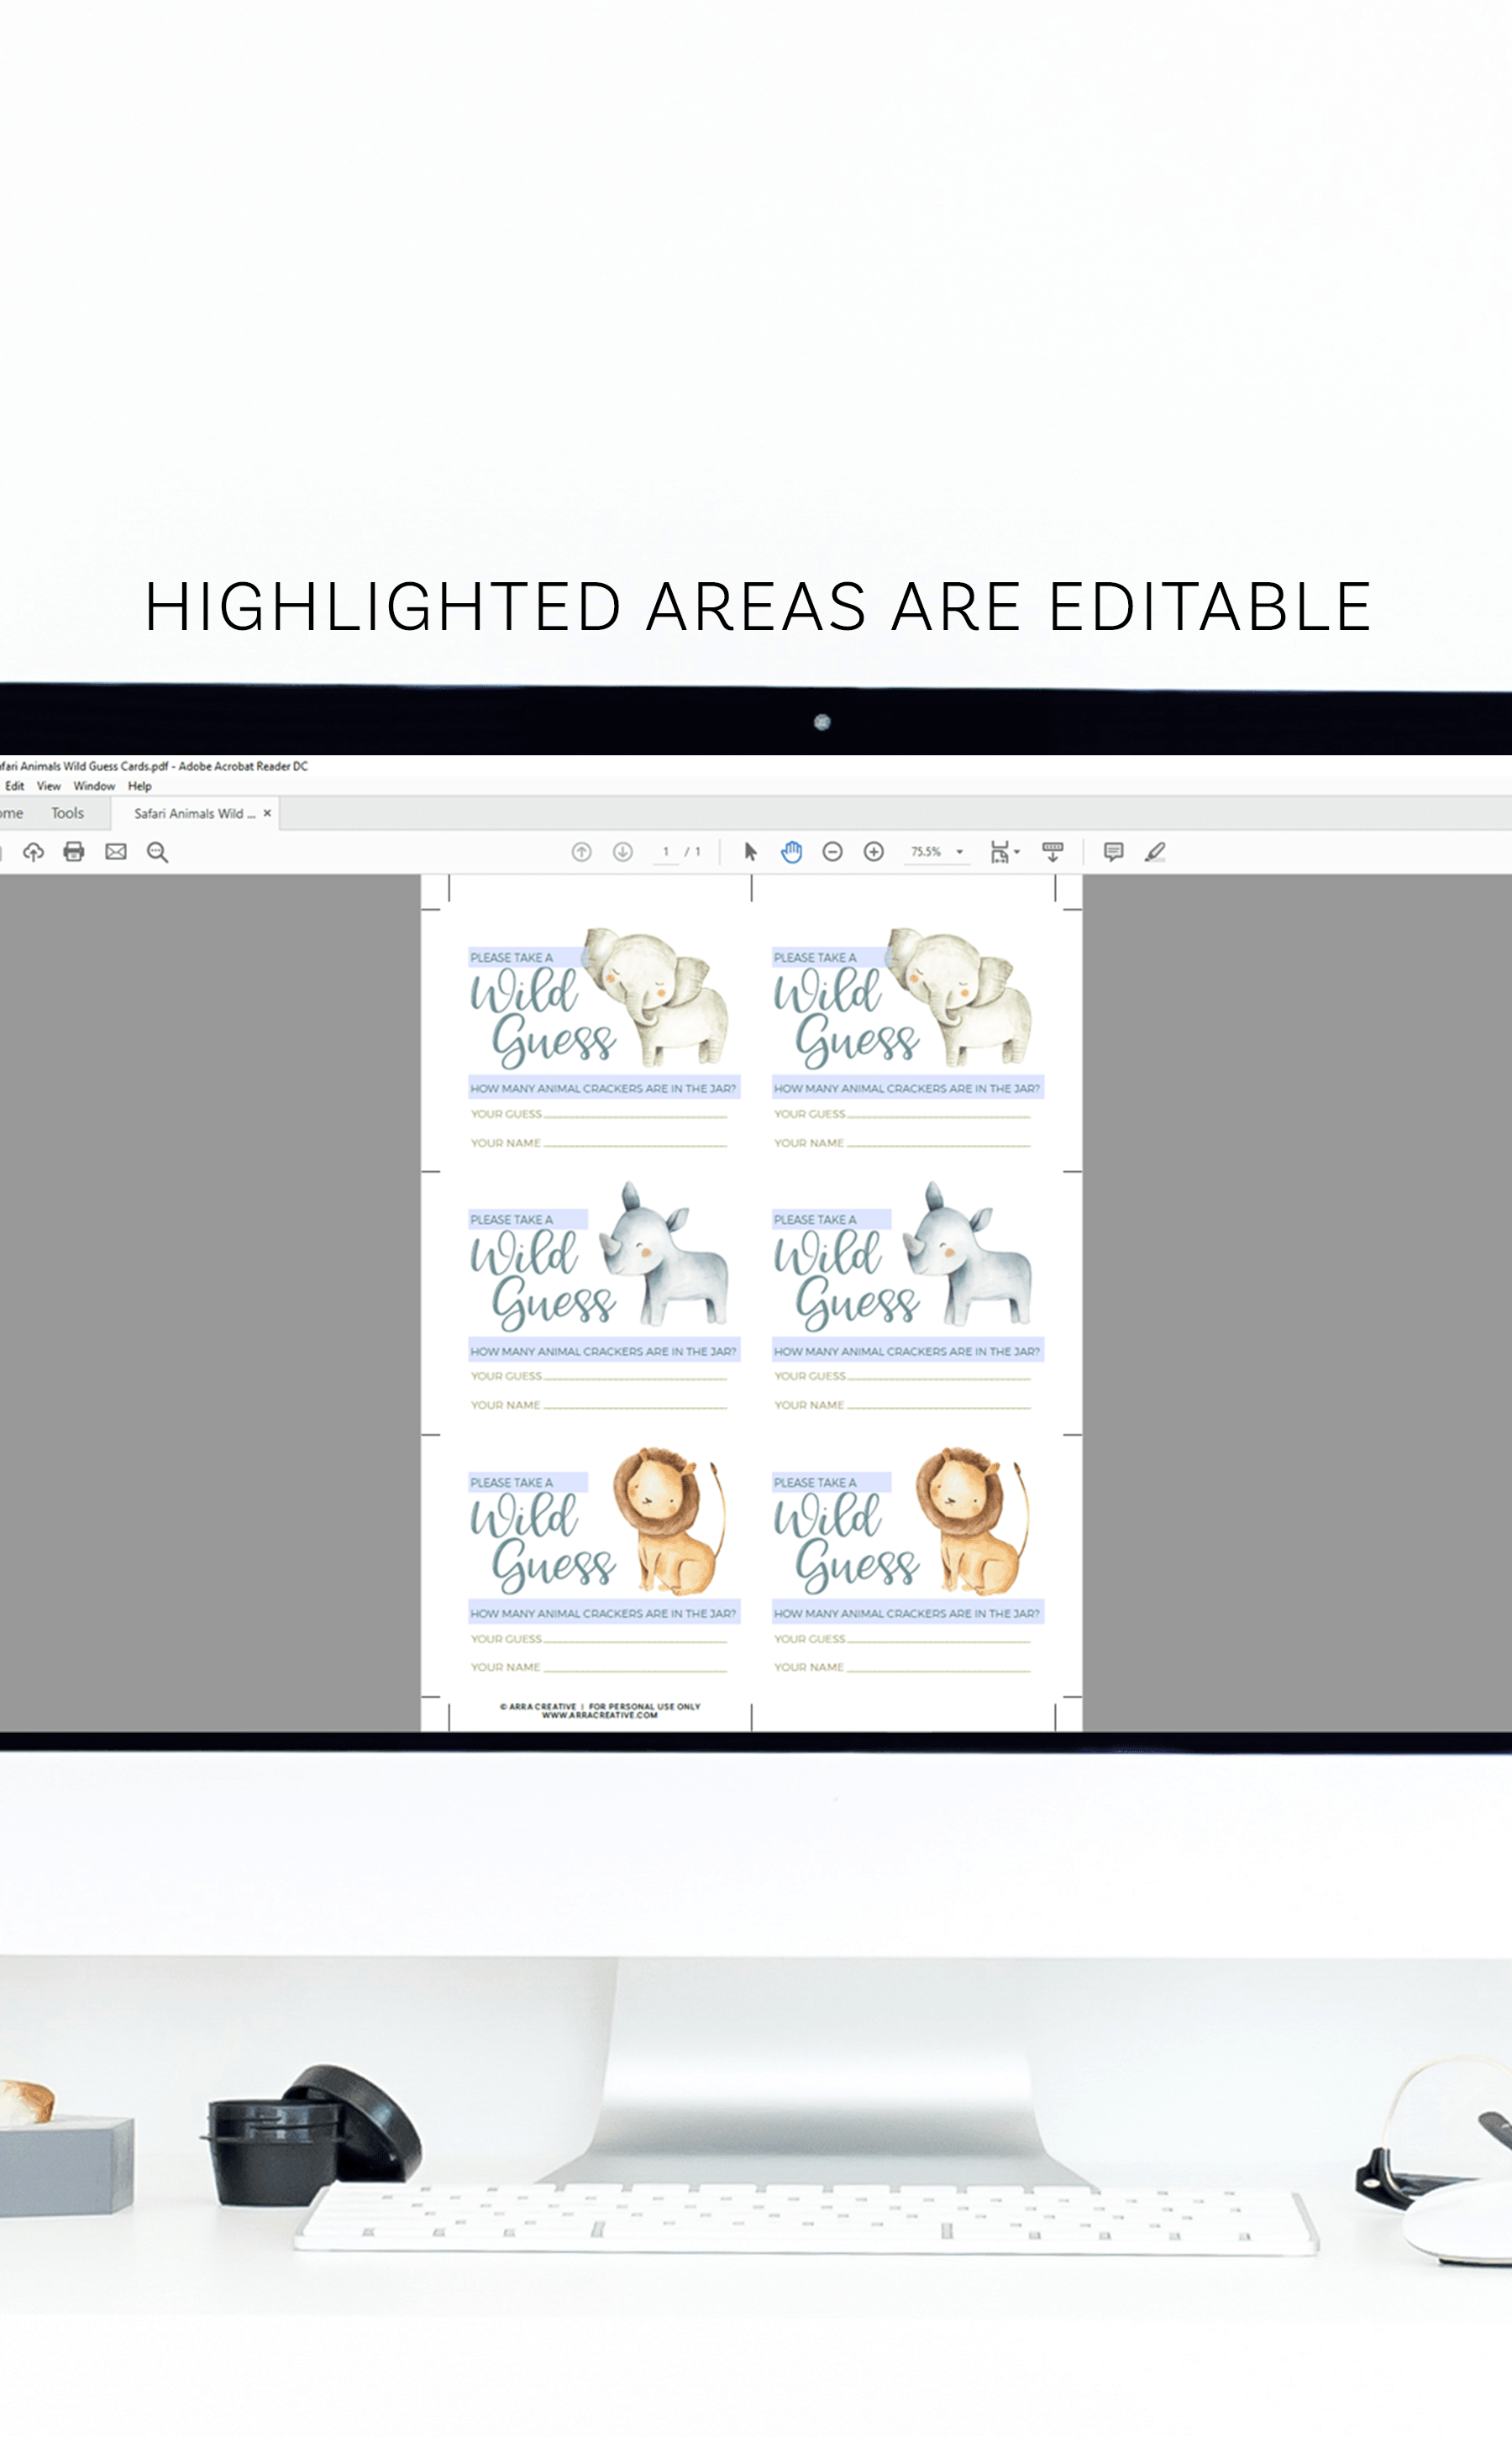Choose the selection arrow tool
This screenshot has height=2437, width=1512.
click(x=750, y=852)
